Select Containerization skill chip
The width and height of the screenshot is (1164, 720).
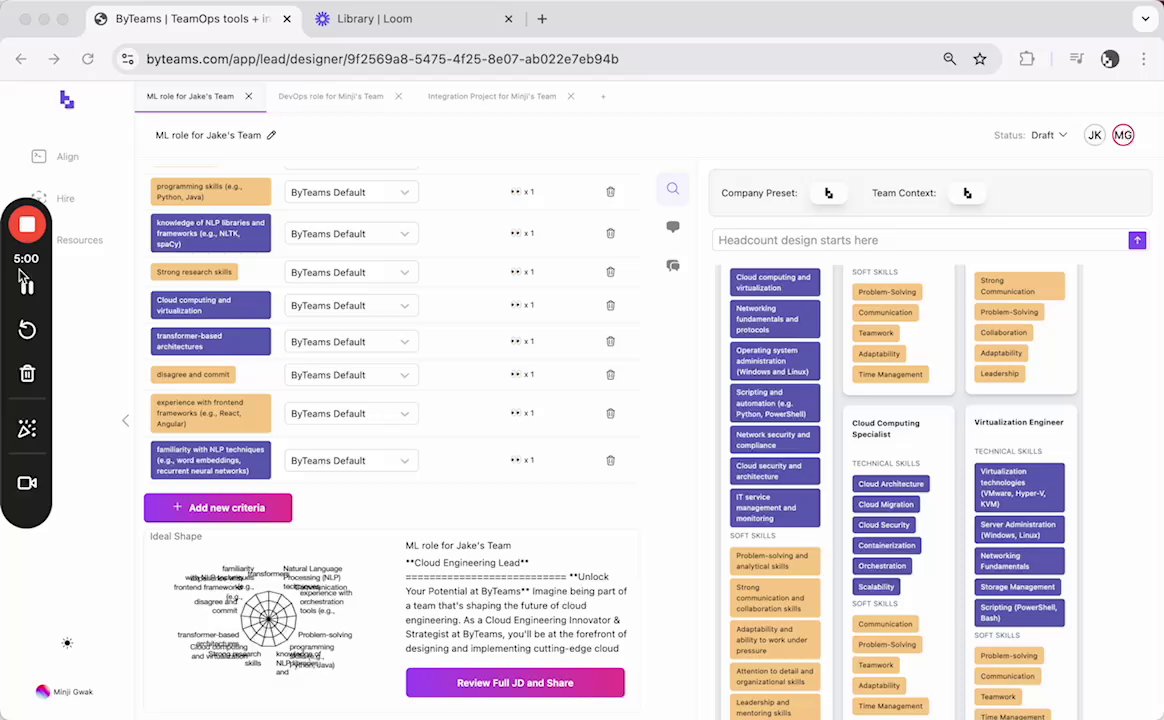pos(886,546)
